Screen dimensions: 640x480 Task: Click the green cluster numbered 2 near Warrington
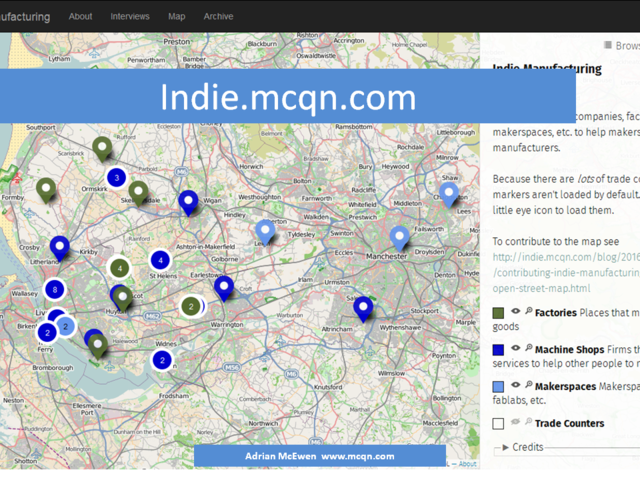(x=190, y=307)
